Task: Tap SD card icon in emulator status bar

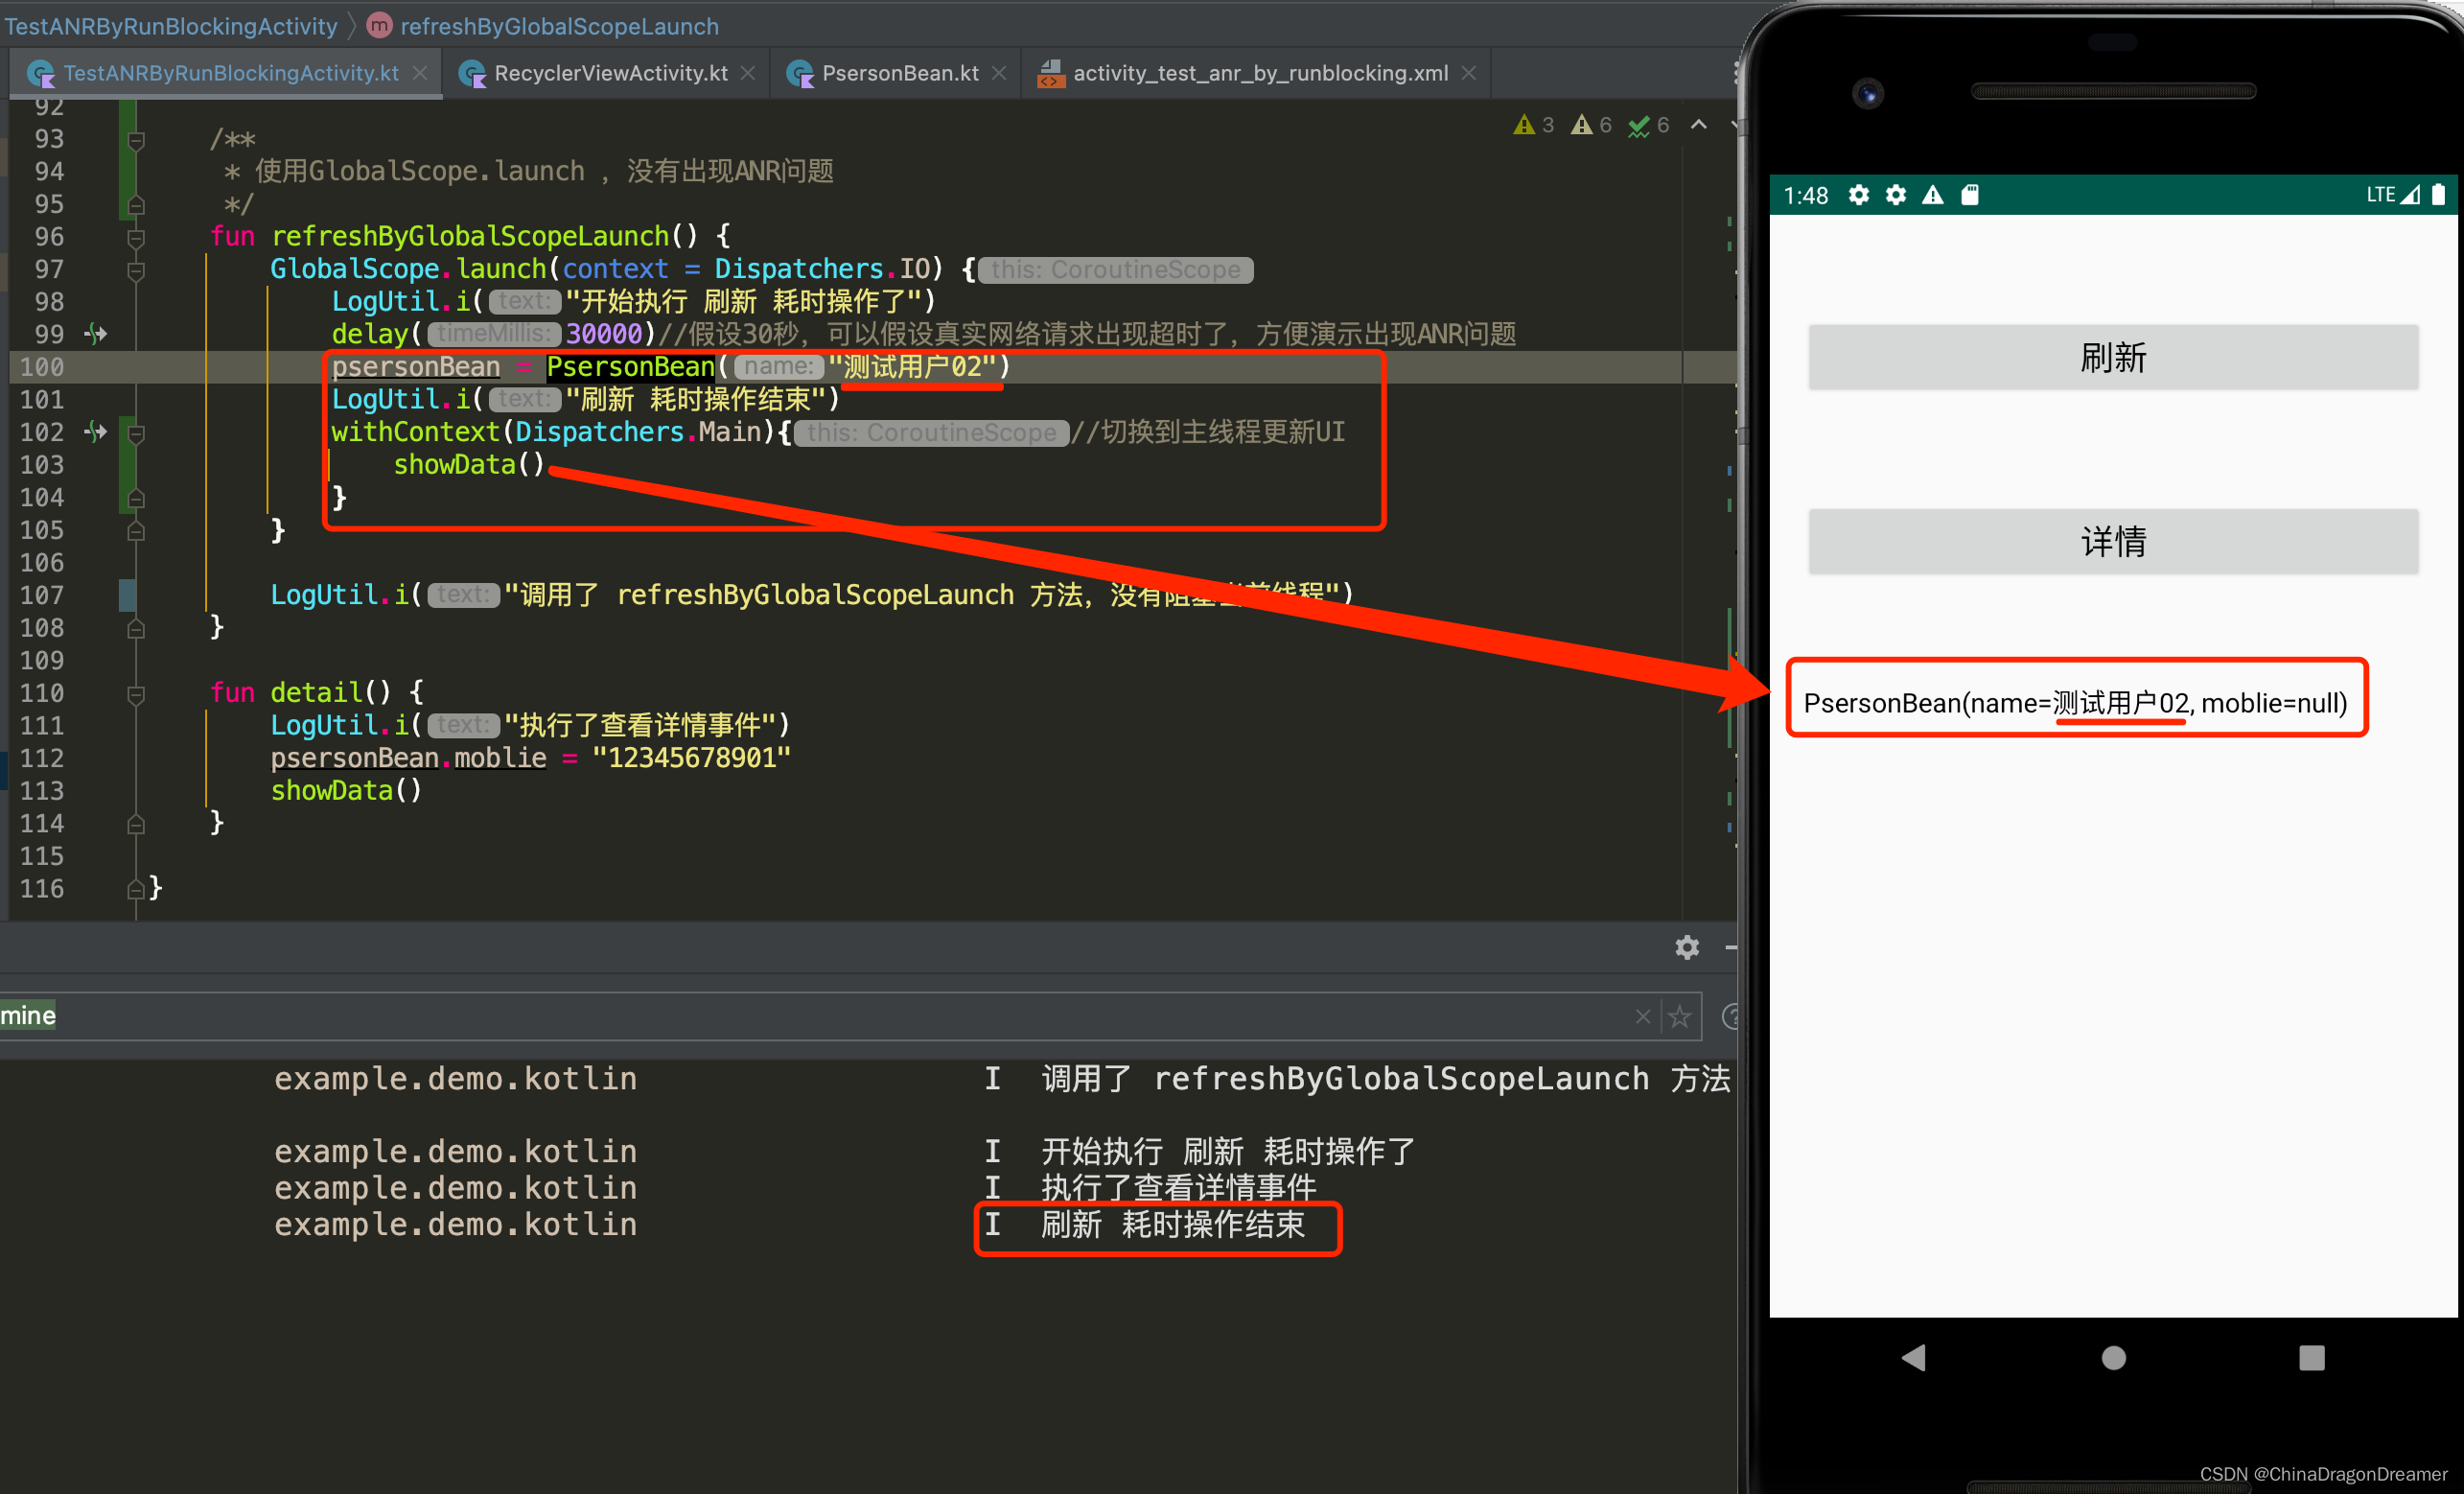Action: tap(1970, 195)
